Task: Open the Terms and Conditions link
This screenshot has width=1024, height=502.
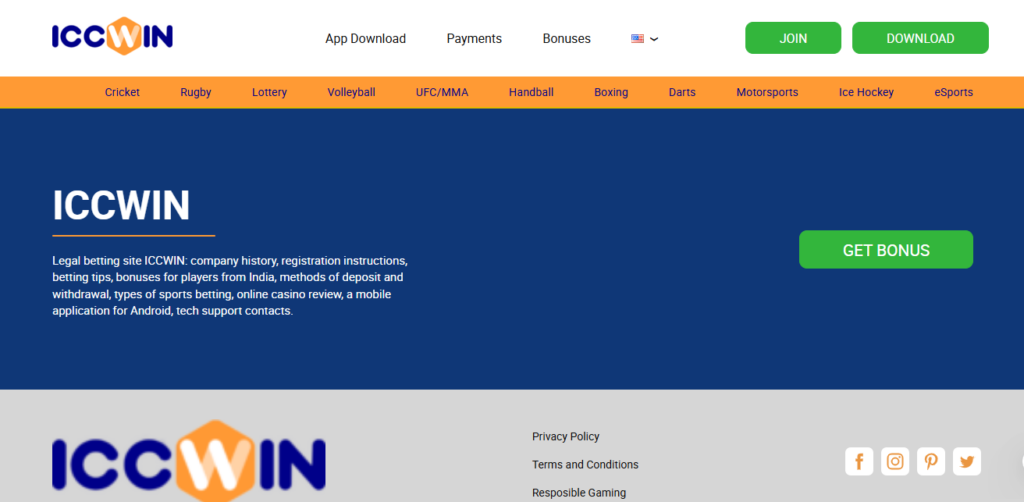Action: [585, 464]
